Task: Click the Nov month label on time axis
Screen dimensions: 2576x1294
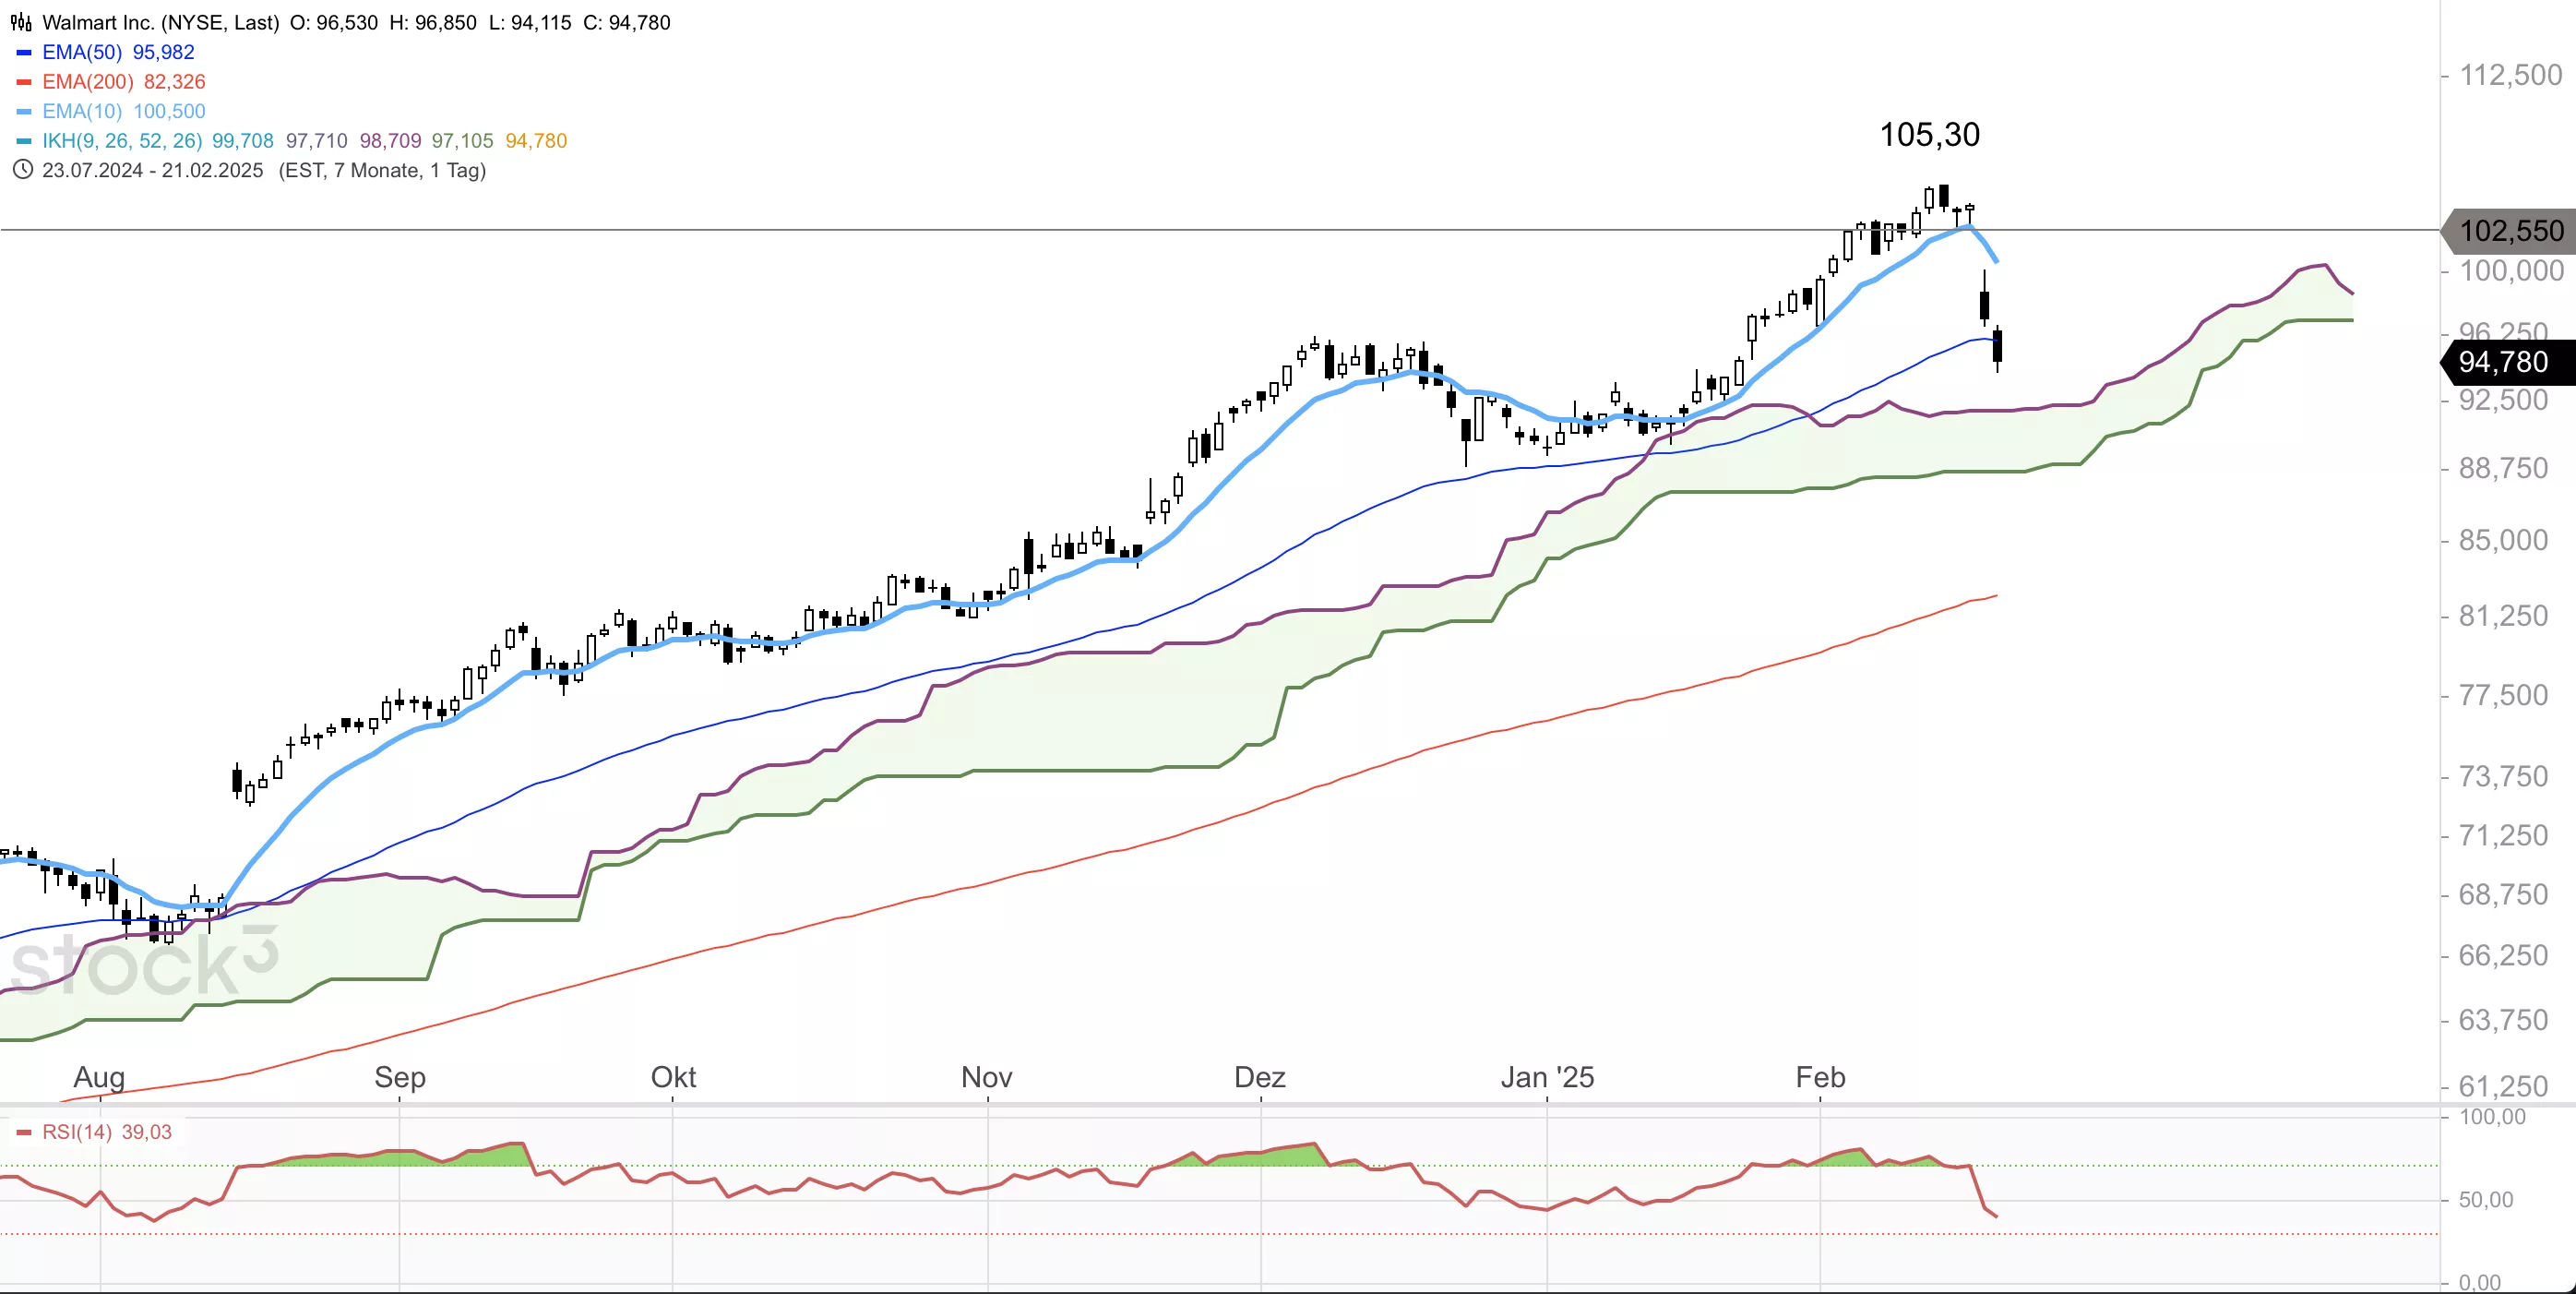Action: point(987,1078)
